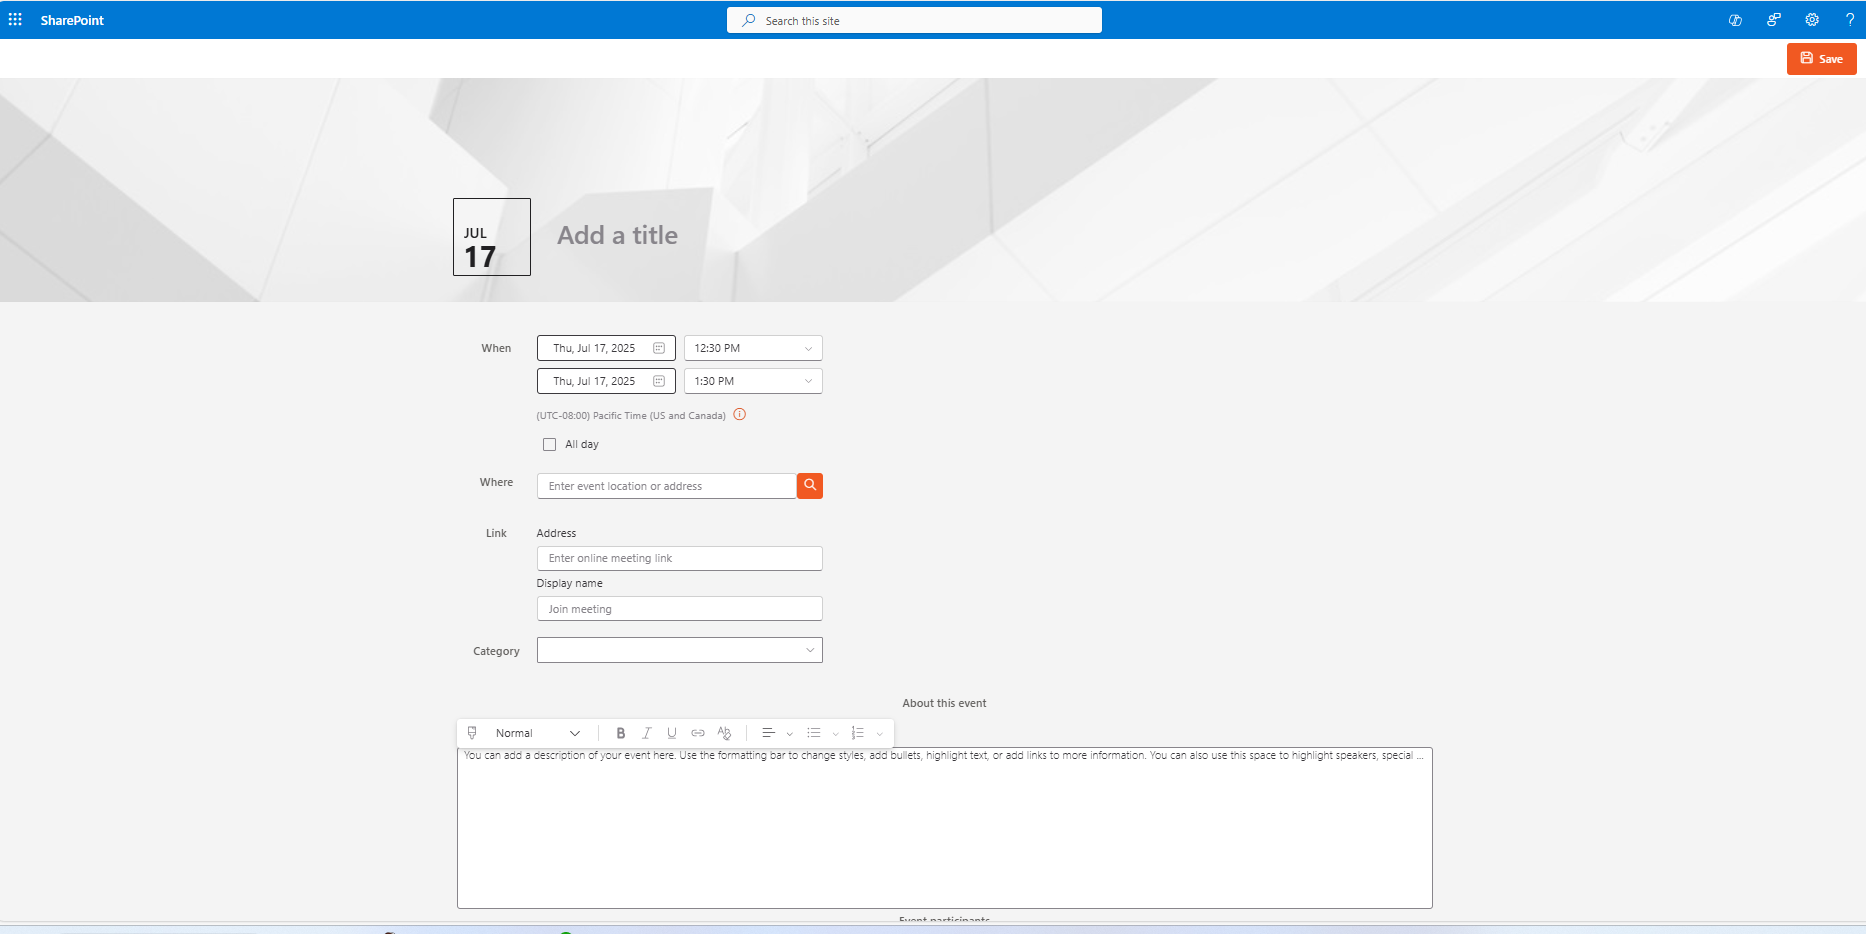The image size is (1866, 934).
Task: Click the text alignment icon
Action: pyautogui.click(x=768, y=733)
